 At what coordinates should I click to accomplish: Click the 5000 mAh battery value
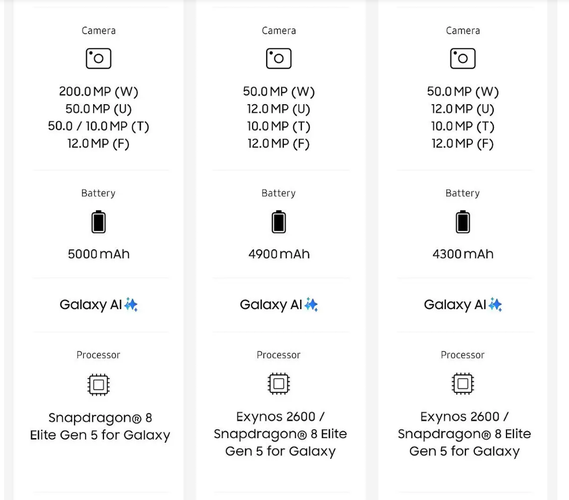tap(98, 254)
